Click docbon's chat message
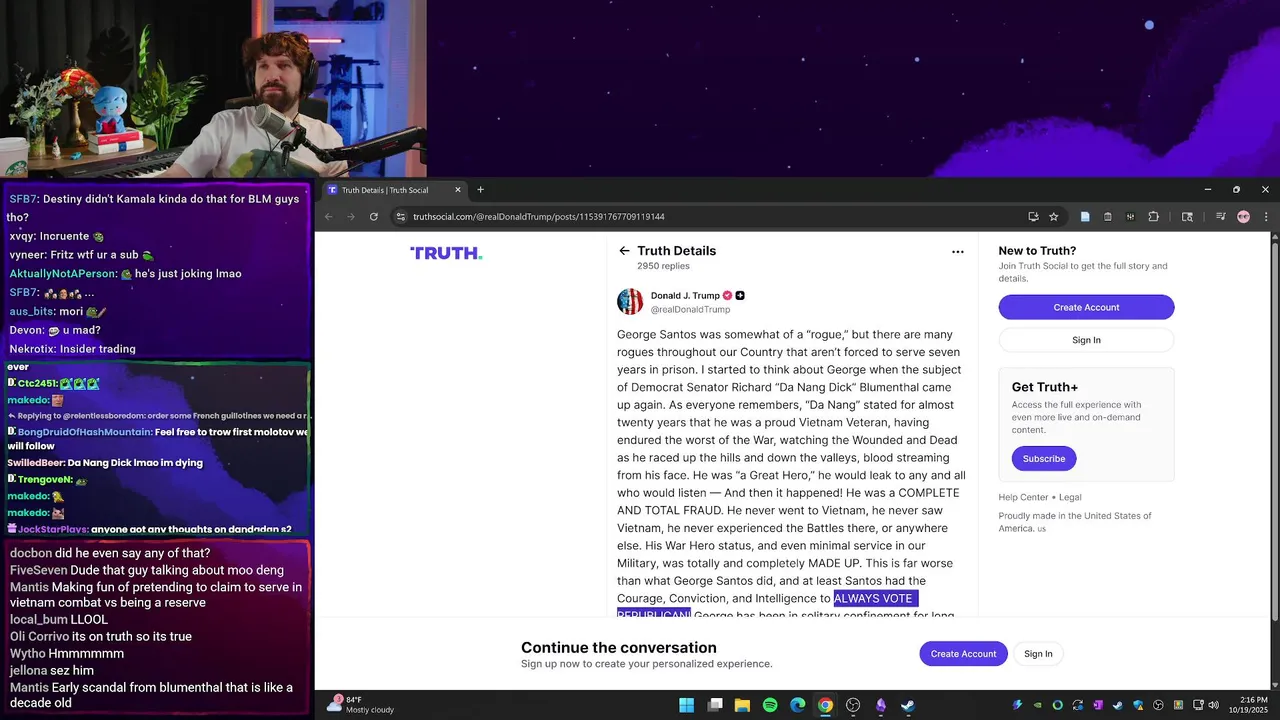This screenshot has height=720, width=1280. tap(110, 553)
